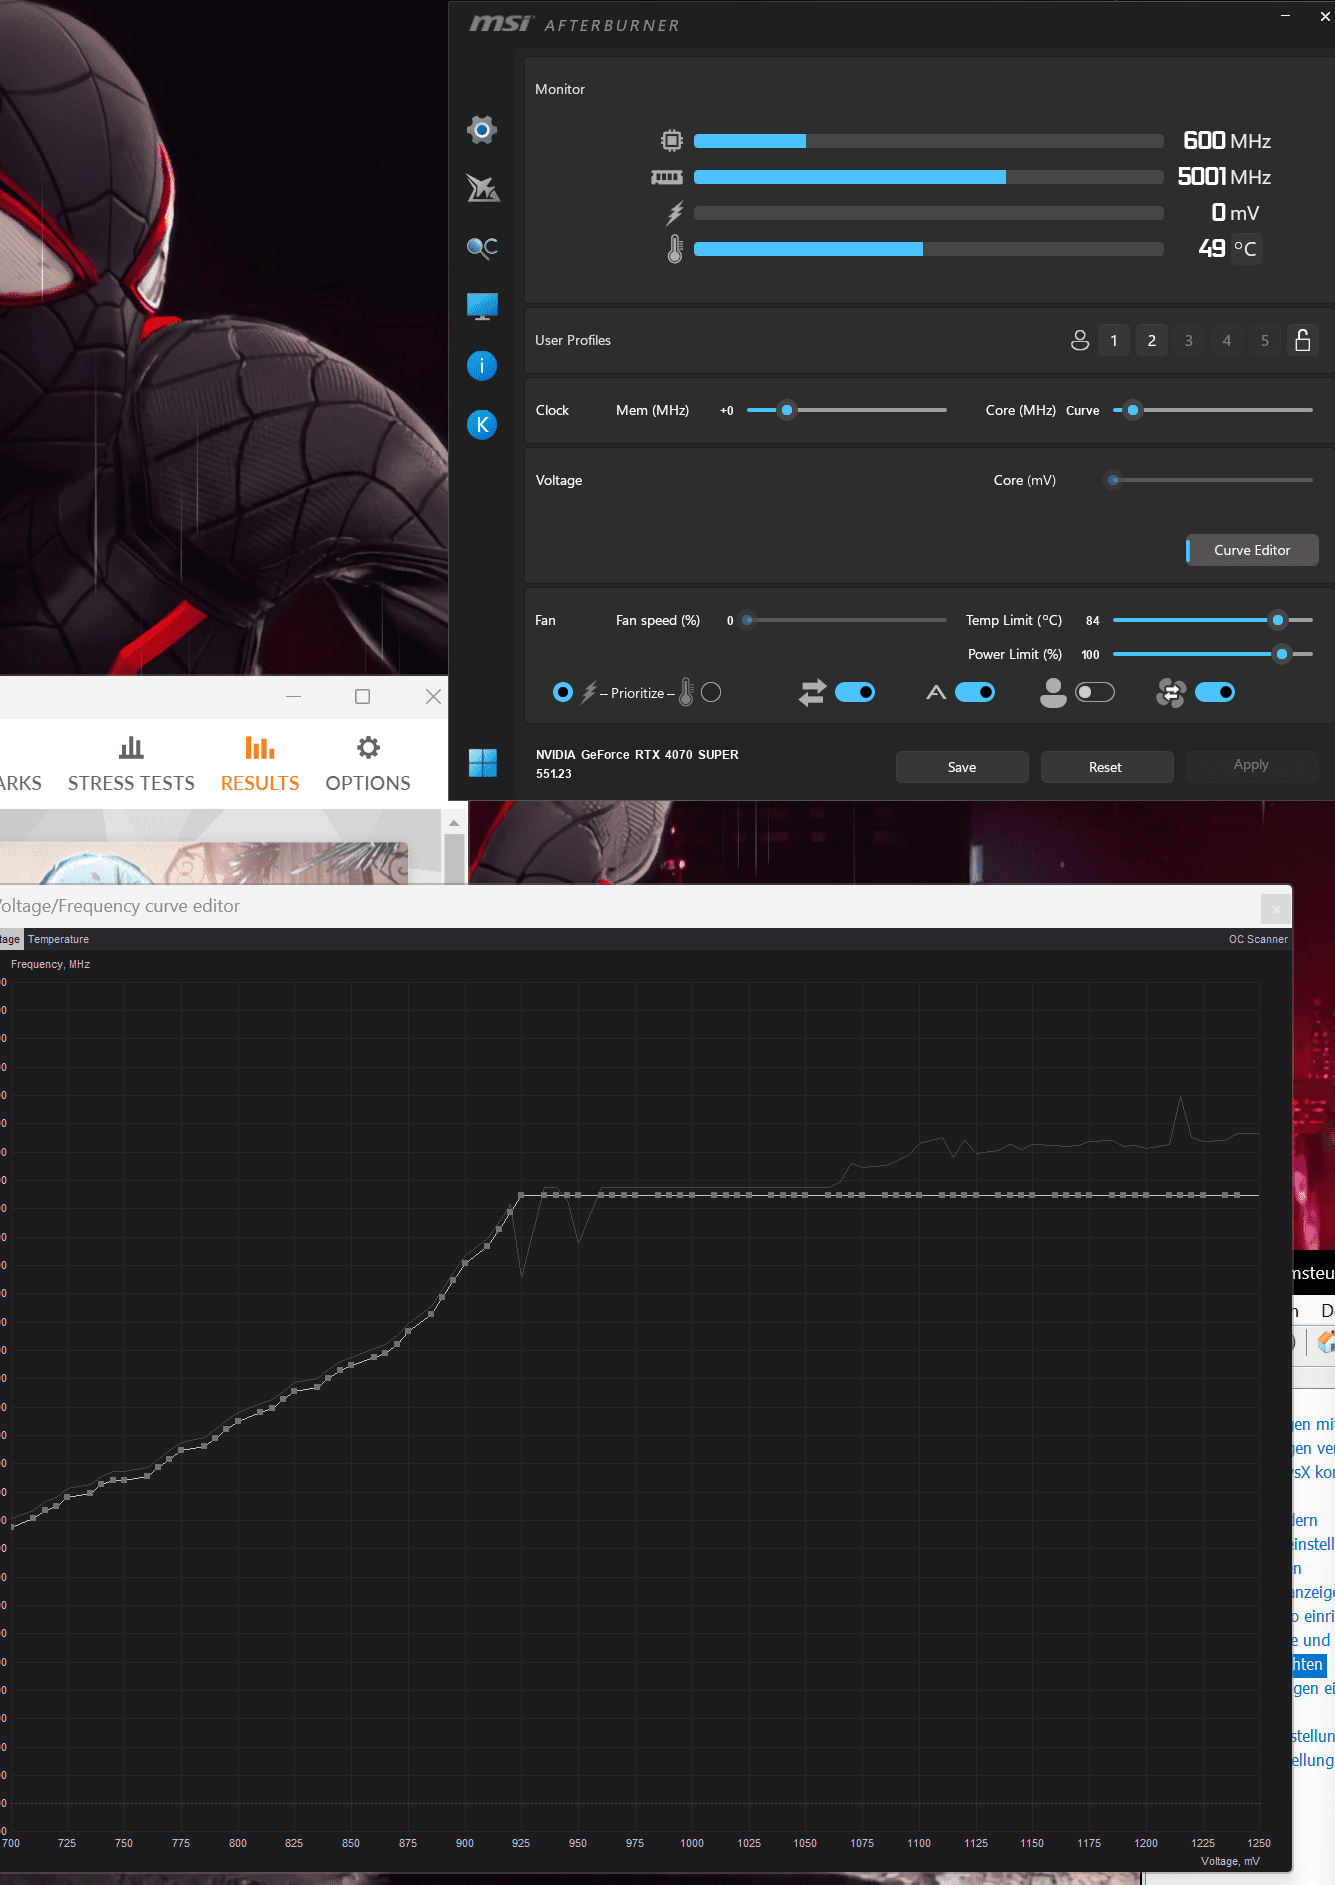1335x1885 pixels.
Task: Select user profile 1
Action: pyautogui.click(x=1114, y=340)
